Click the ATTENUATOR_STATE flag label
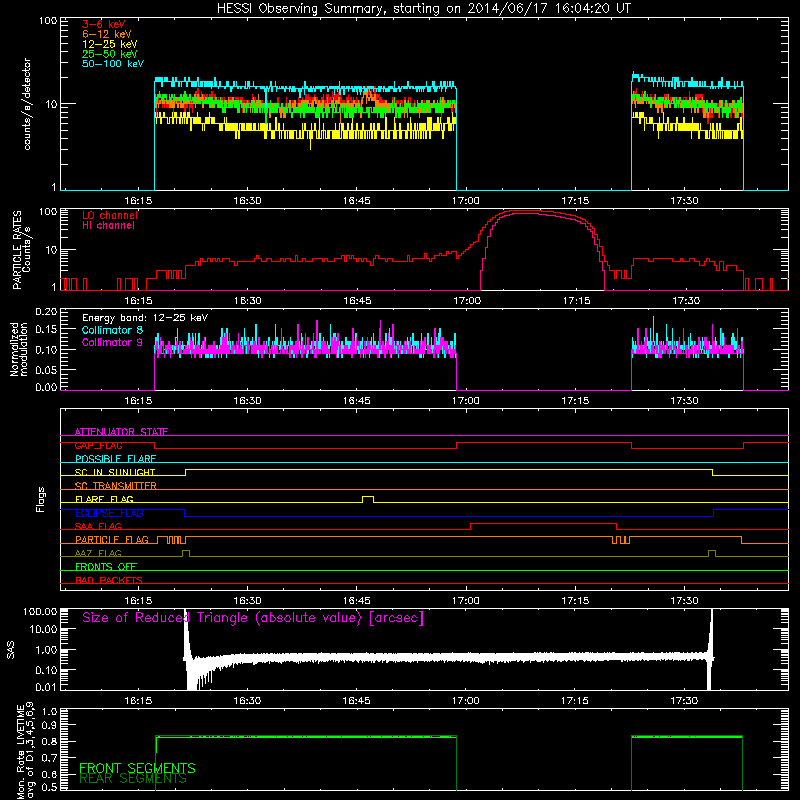This screenshot has height=800, width=800. (121, 432)
